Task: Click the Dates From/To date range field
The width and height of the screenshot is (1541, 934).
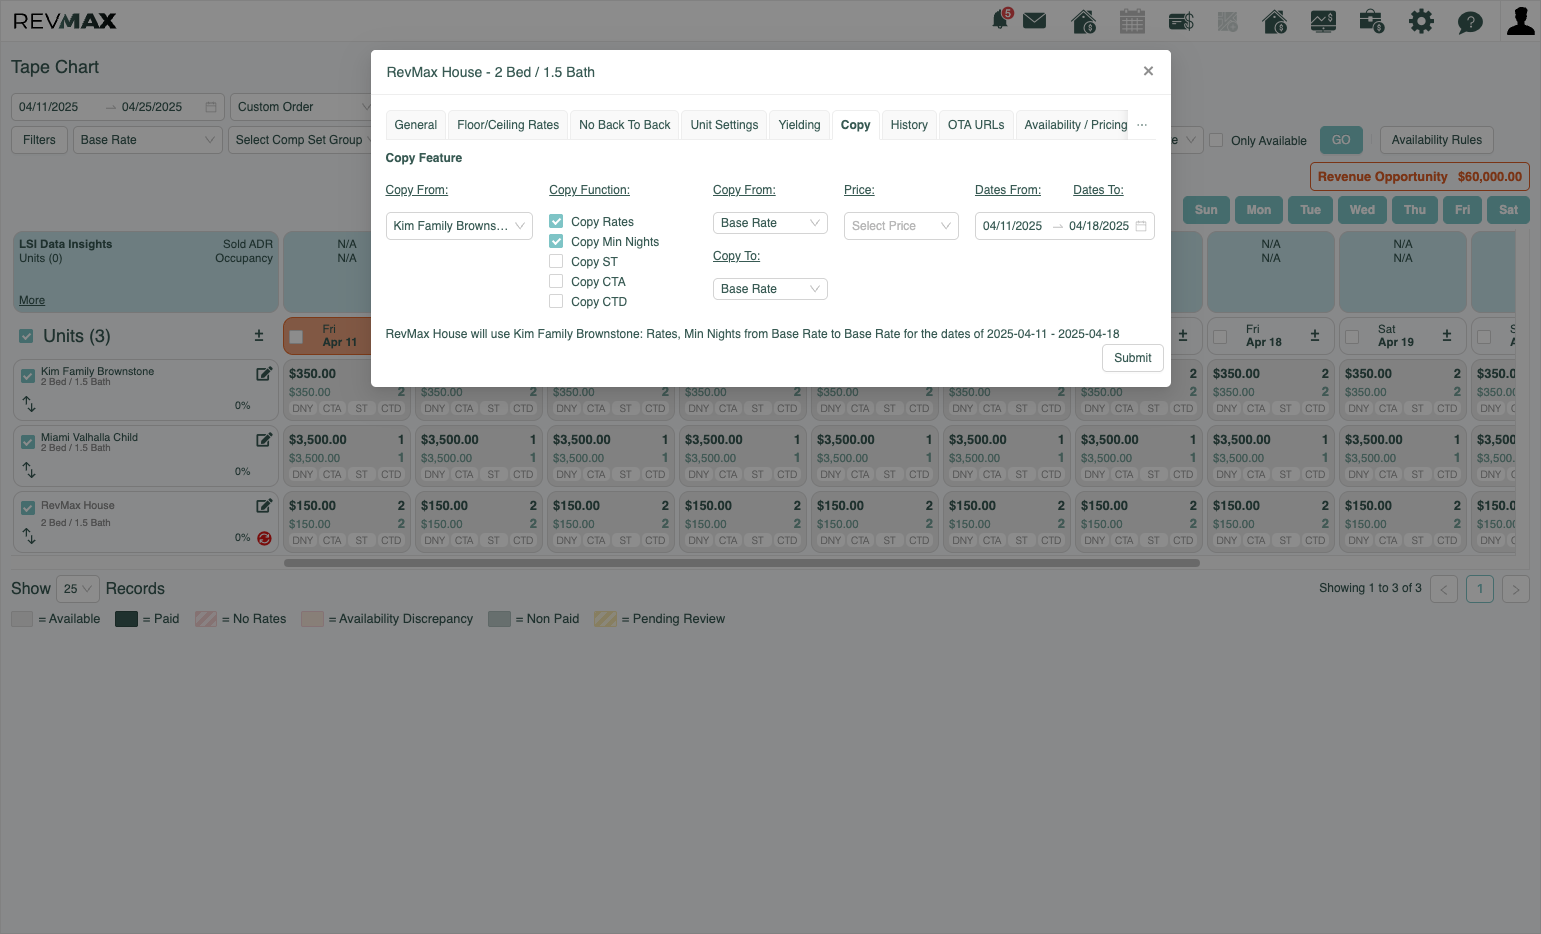Action: tap(1065, 226)
